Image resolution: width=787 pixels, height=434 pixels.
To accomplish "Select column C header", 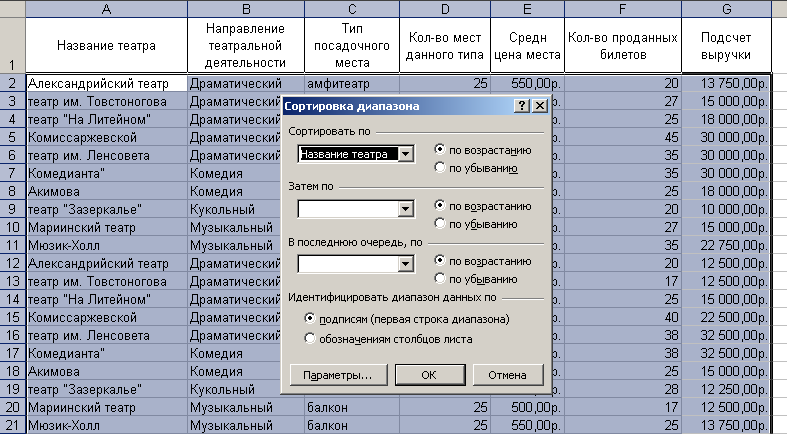I will [x=352, y=9].
